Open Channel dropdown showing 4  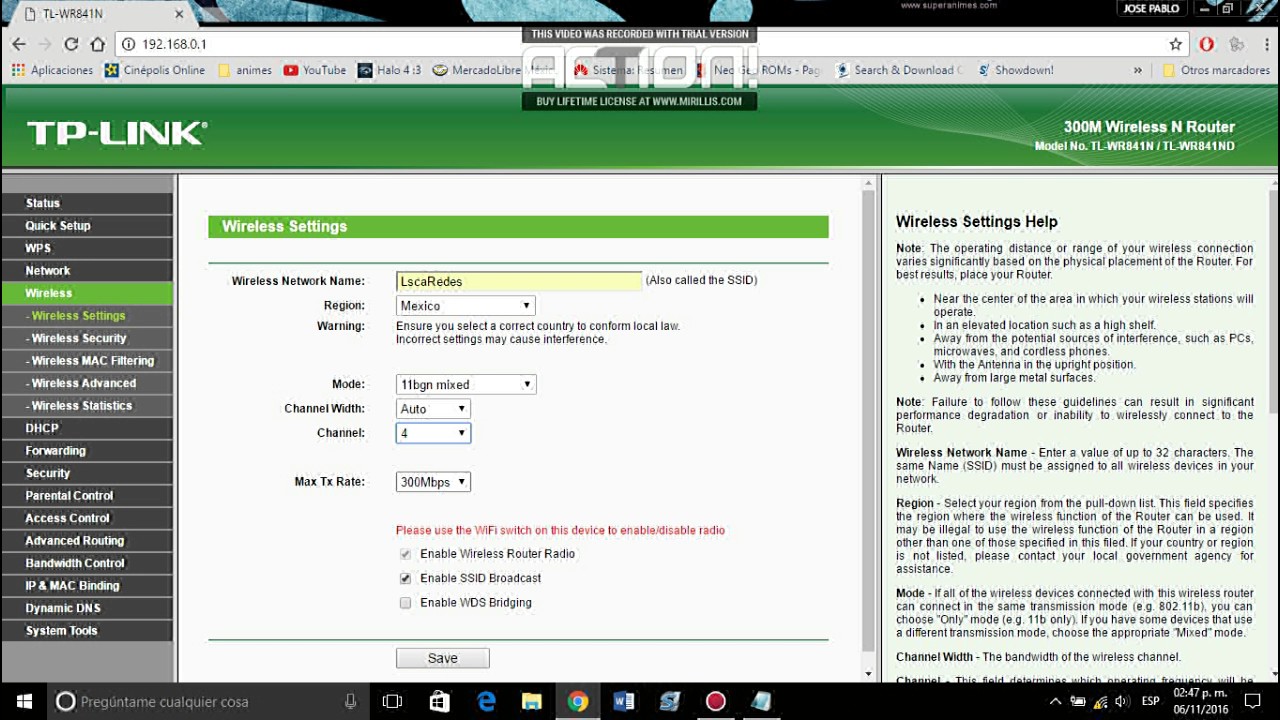433,433
